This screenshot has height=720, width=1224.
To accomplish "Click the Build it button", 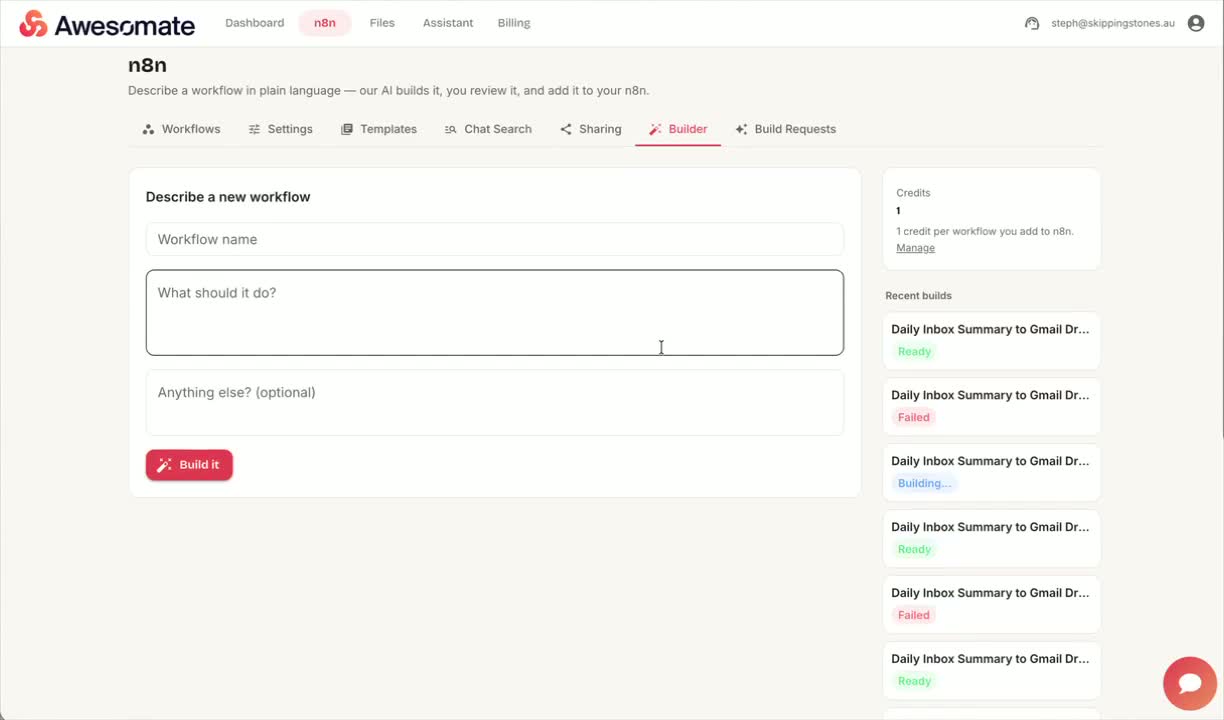I will [x=189, y=465].
